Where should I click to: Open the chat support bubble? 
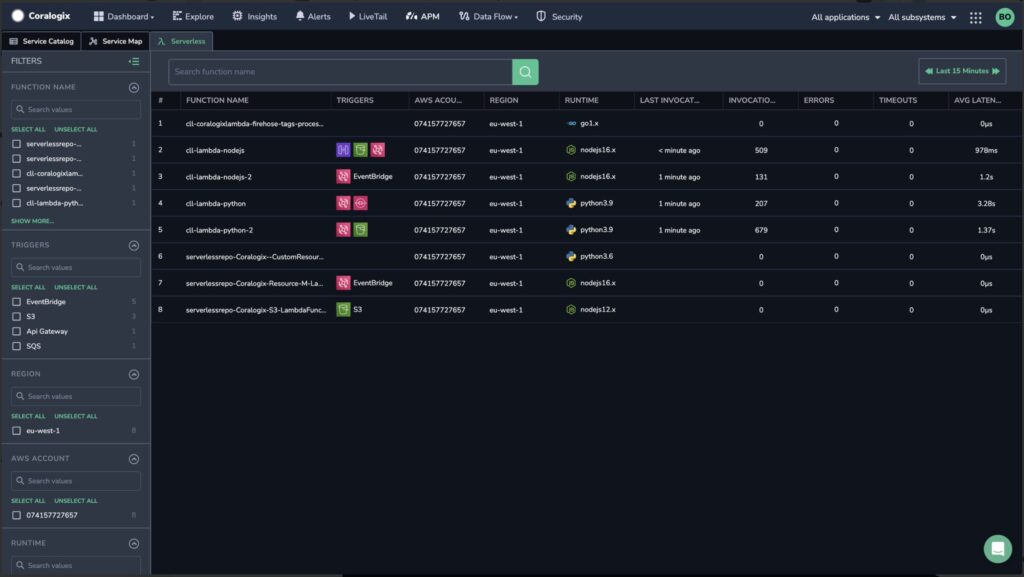997,549
